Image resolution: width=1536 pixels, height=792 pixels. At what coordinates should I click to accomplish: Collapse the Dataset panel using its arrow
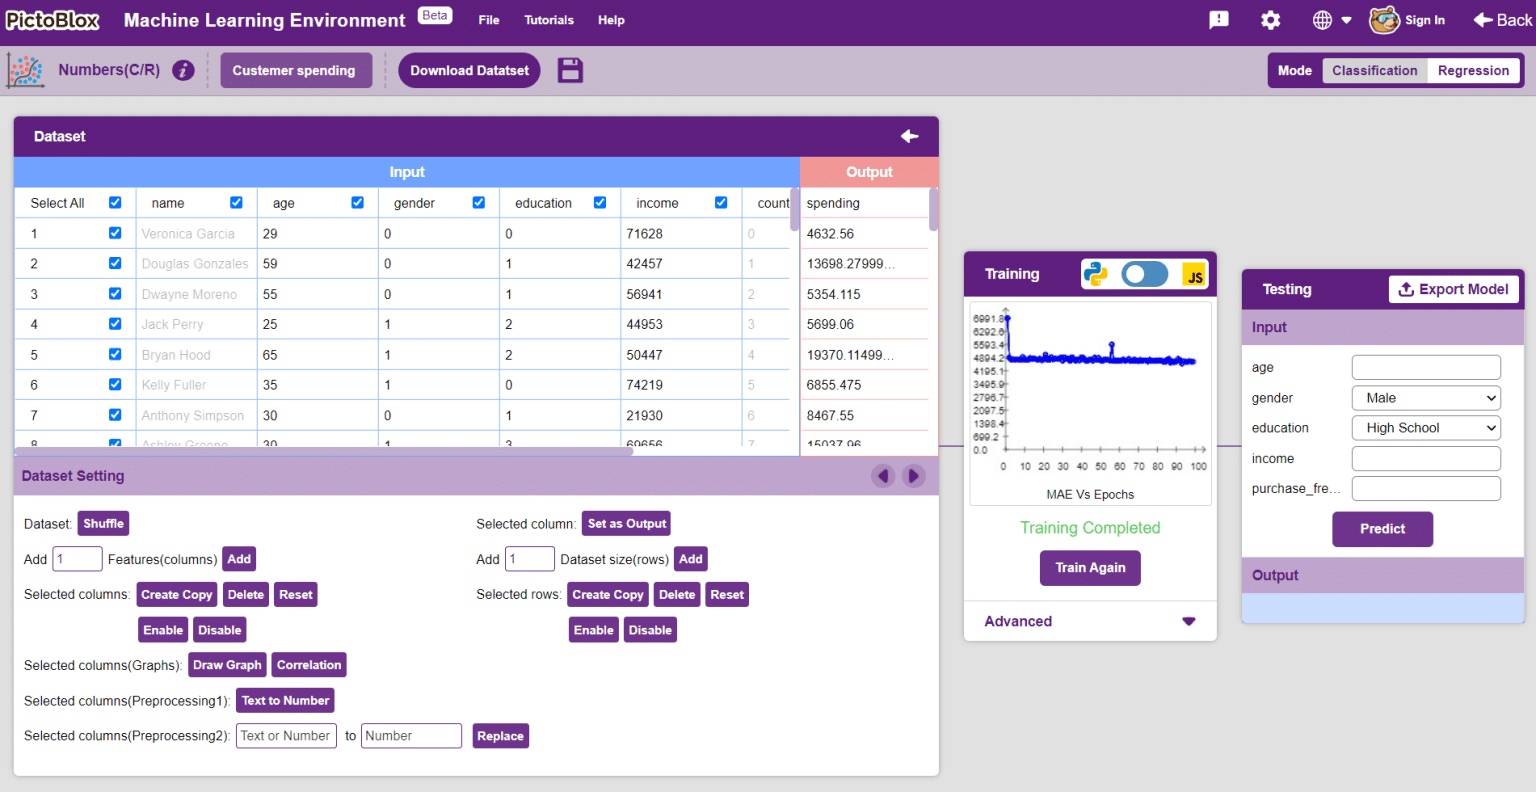[909, 137]
